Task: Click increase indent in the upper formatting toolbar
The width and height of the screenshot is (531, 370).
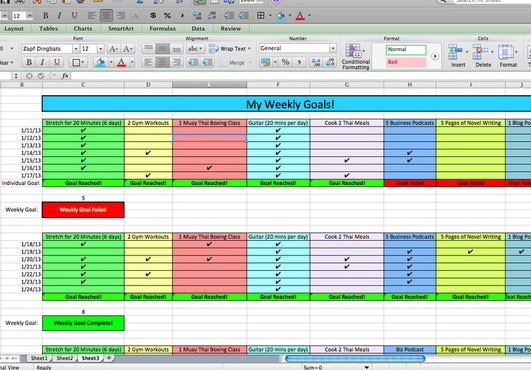Action: coord(243,16)
